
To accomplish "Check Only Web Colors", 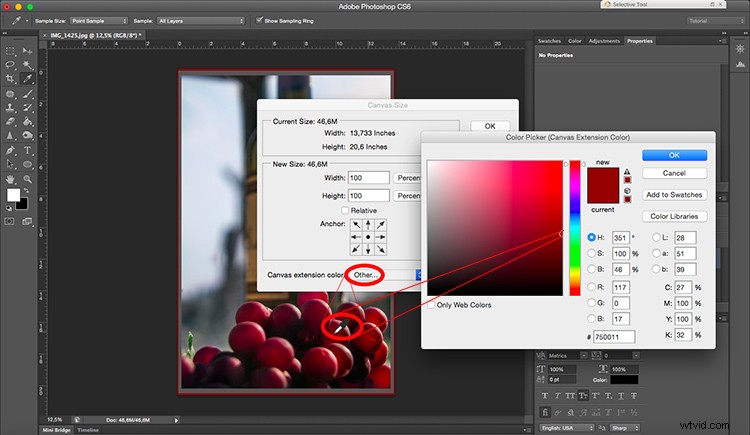I will click(x=431, y=305).
